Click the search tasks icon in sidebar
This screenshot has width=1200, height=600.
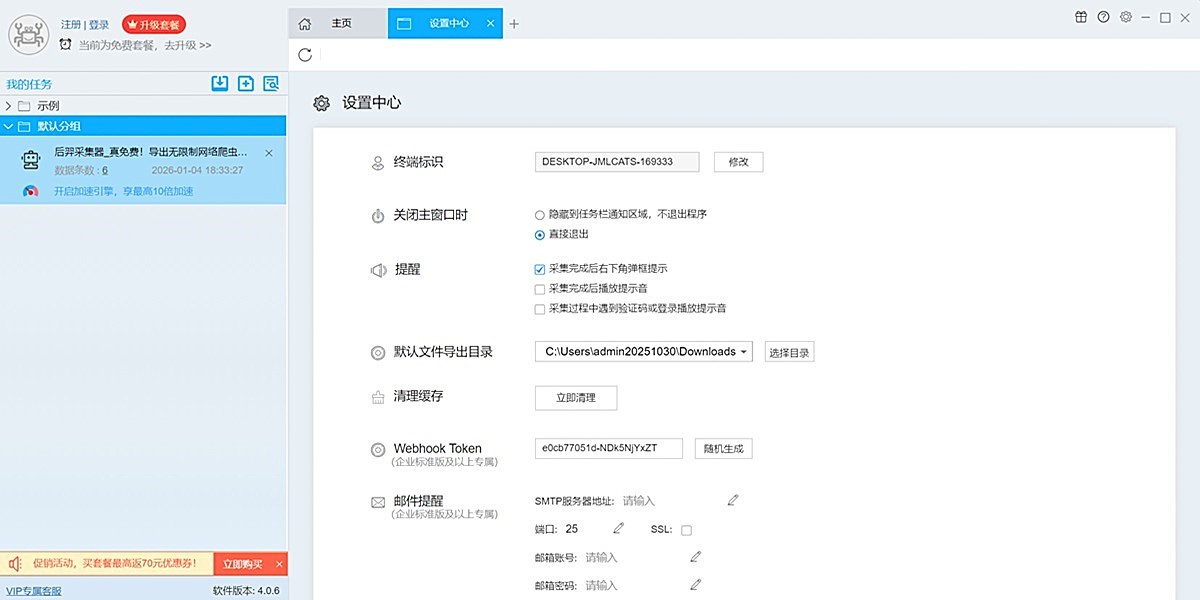tap(271, 84)
